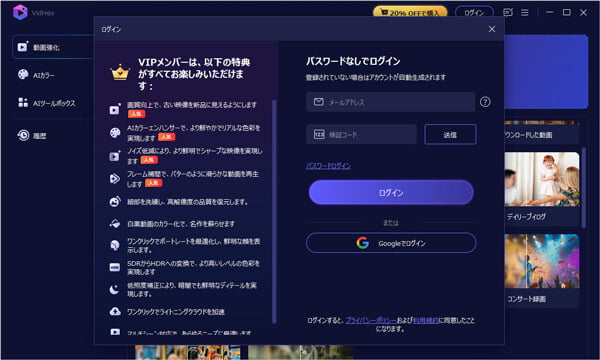Click the GoogleでログイN button

(x=391, y=243)
